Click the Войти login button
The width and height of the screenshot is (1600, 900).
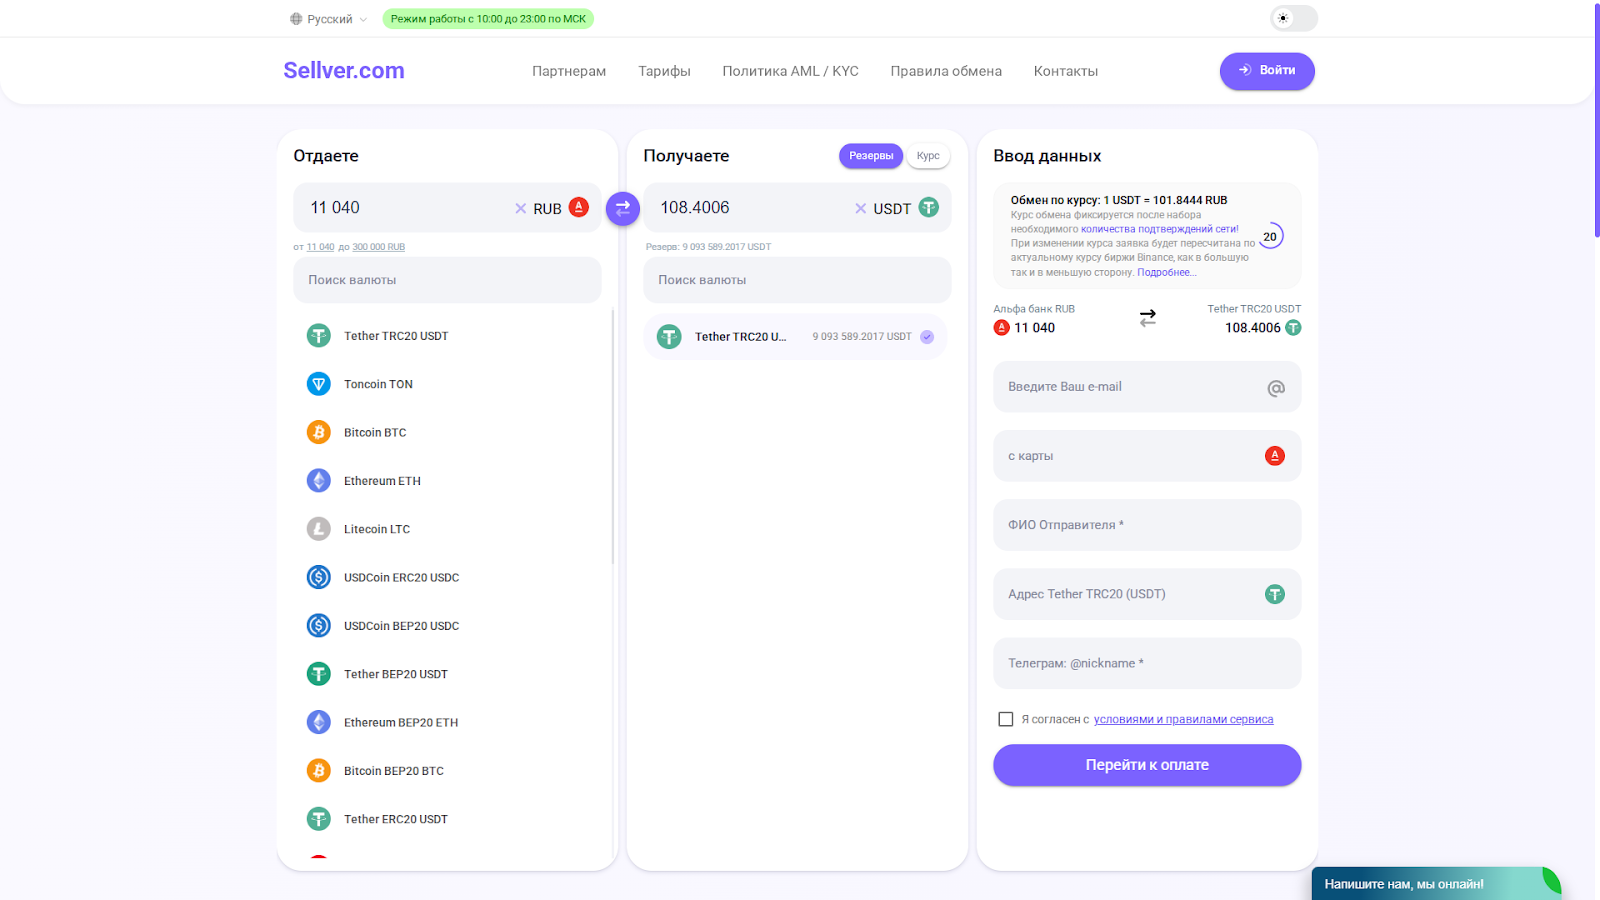click(1266, 71)
